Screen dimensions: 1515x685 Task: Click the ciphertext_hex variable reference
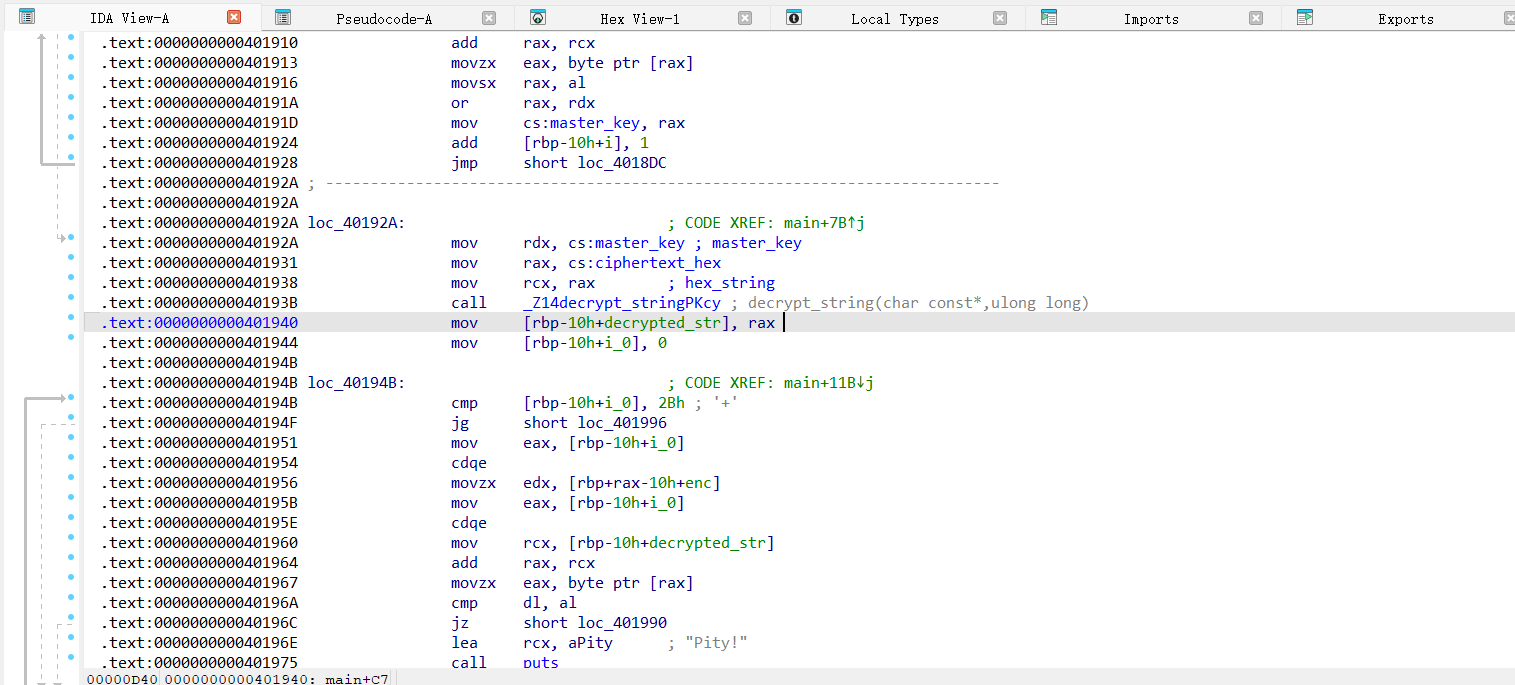pos(657,263)
